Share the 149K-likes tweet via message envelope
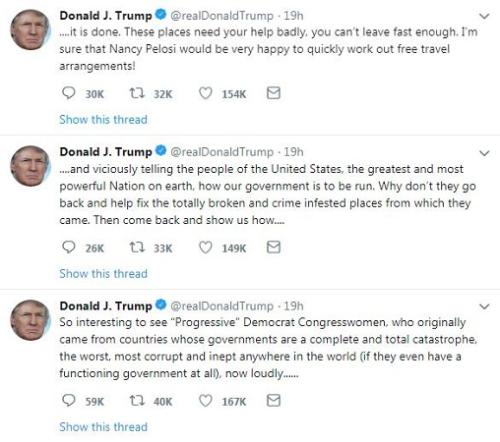Screen dimensions: 500x442 point(273,247)
